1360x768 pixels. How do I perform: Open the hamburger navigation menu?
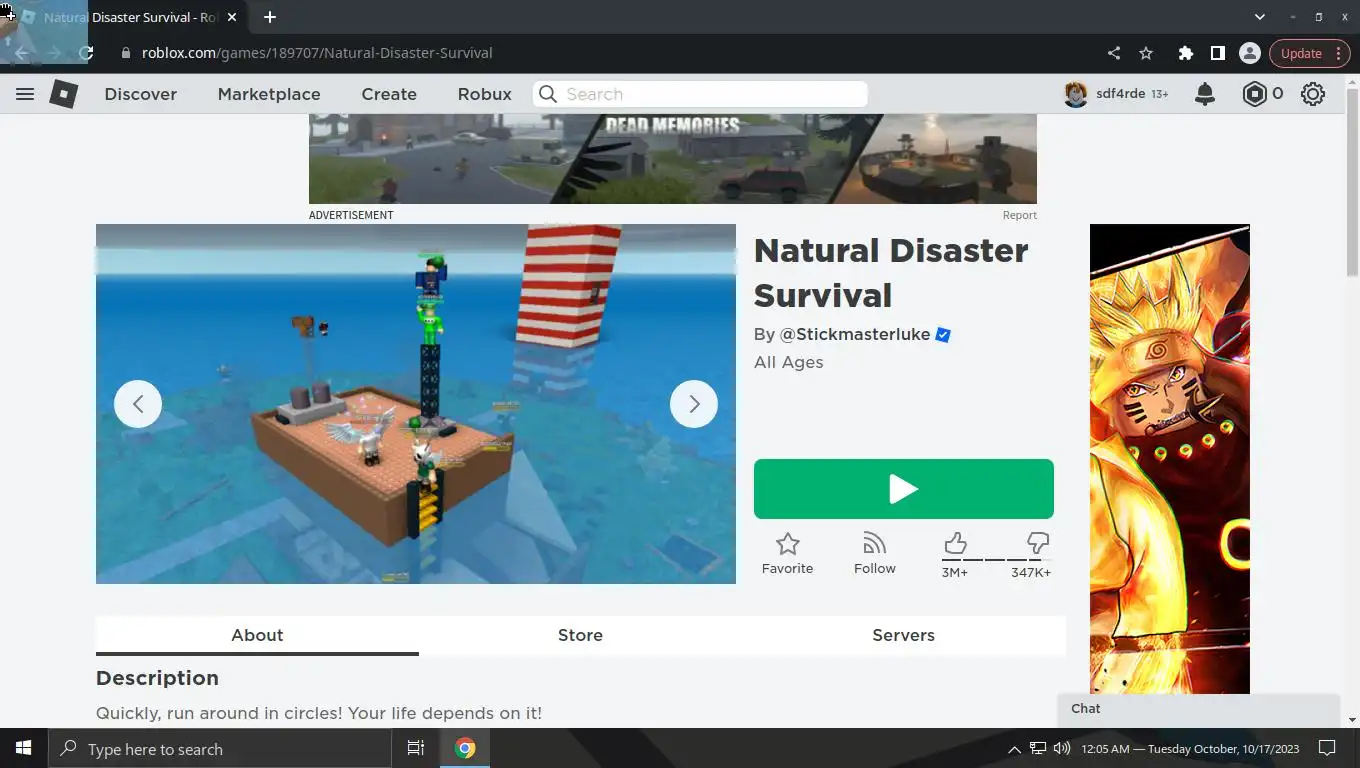25,94
